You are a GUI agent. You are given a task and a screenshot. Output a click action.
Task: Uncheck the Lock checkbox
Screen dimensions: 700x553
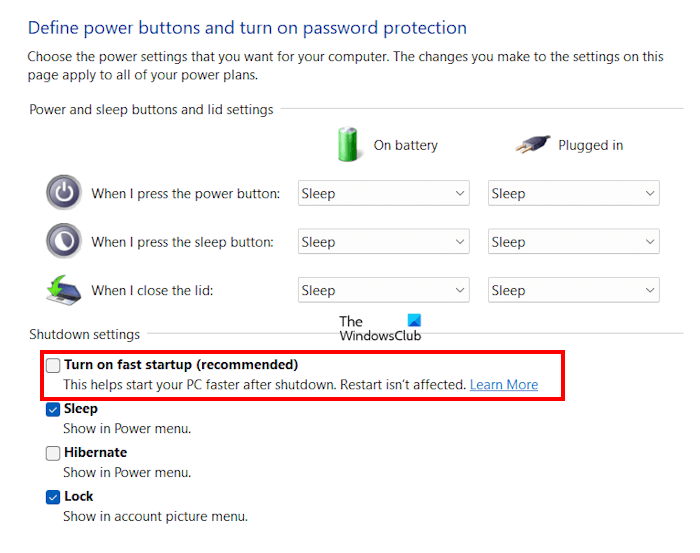tap(53, 497)
